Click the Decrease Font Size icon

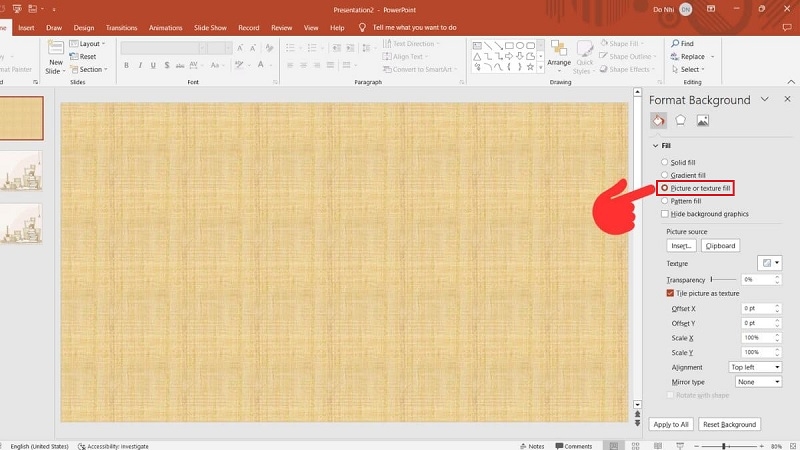[253, 48]
